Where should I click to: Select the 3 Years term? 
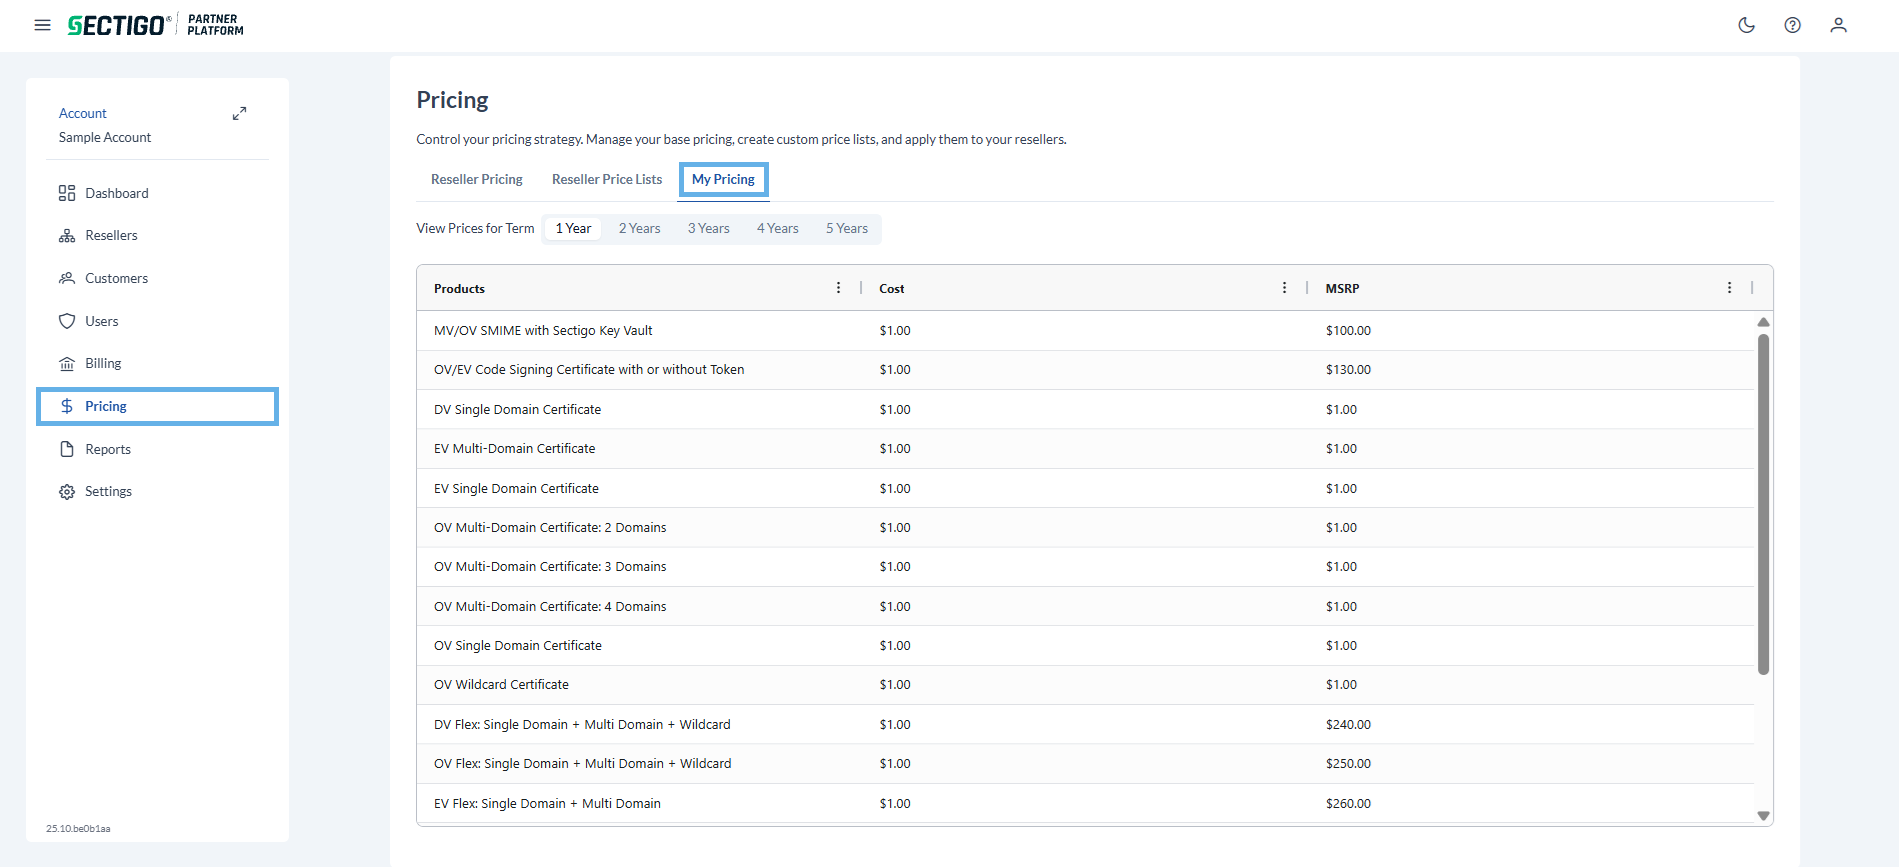point(709,229)
